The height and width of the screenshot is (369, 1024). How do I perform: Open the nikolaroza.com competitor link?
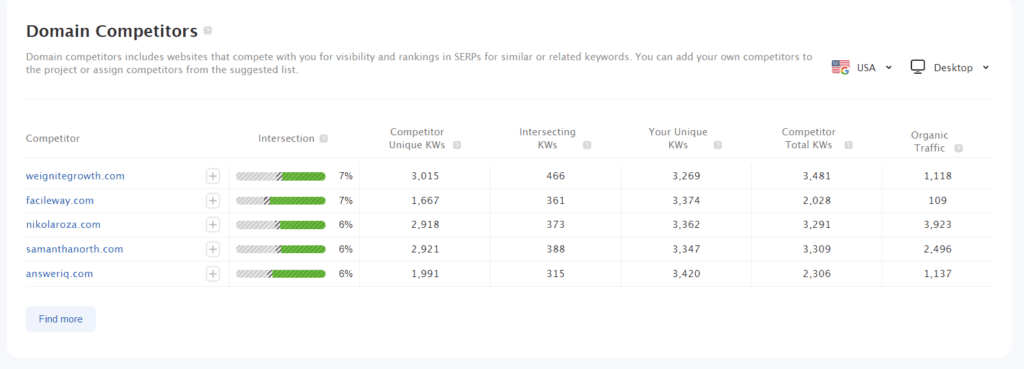click(x=63, y=225)
